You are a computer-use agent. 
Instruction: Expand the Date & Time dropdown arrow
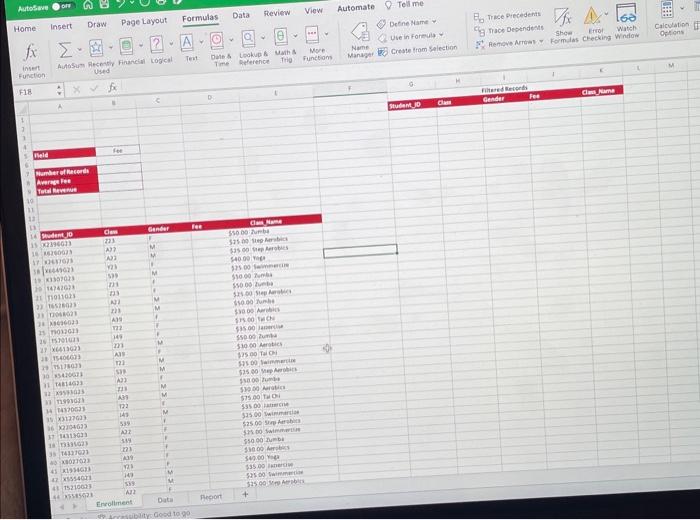pyautogui.click(x=231, y=40)
